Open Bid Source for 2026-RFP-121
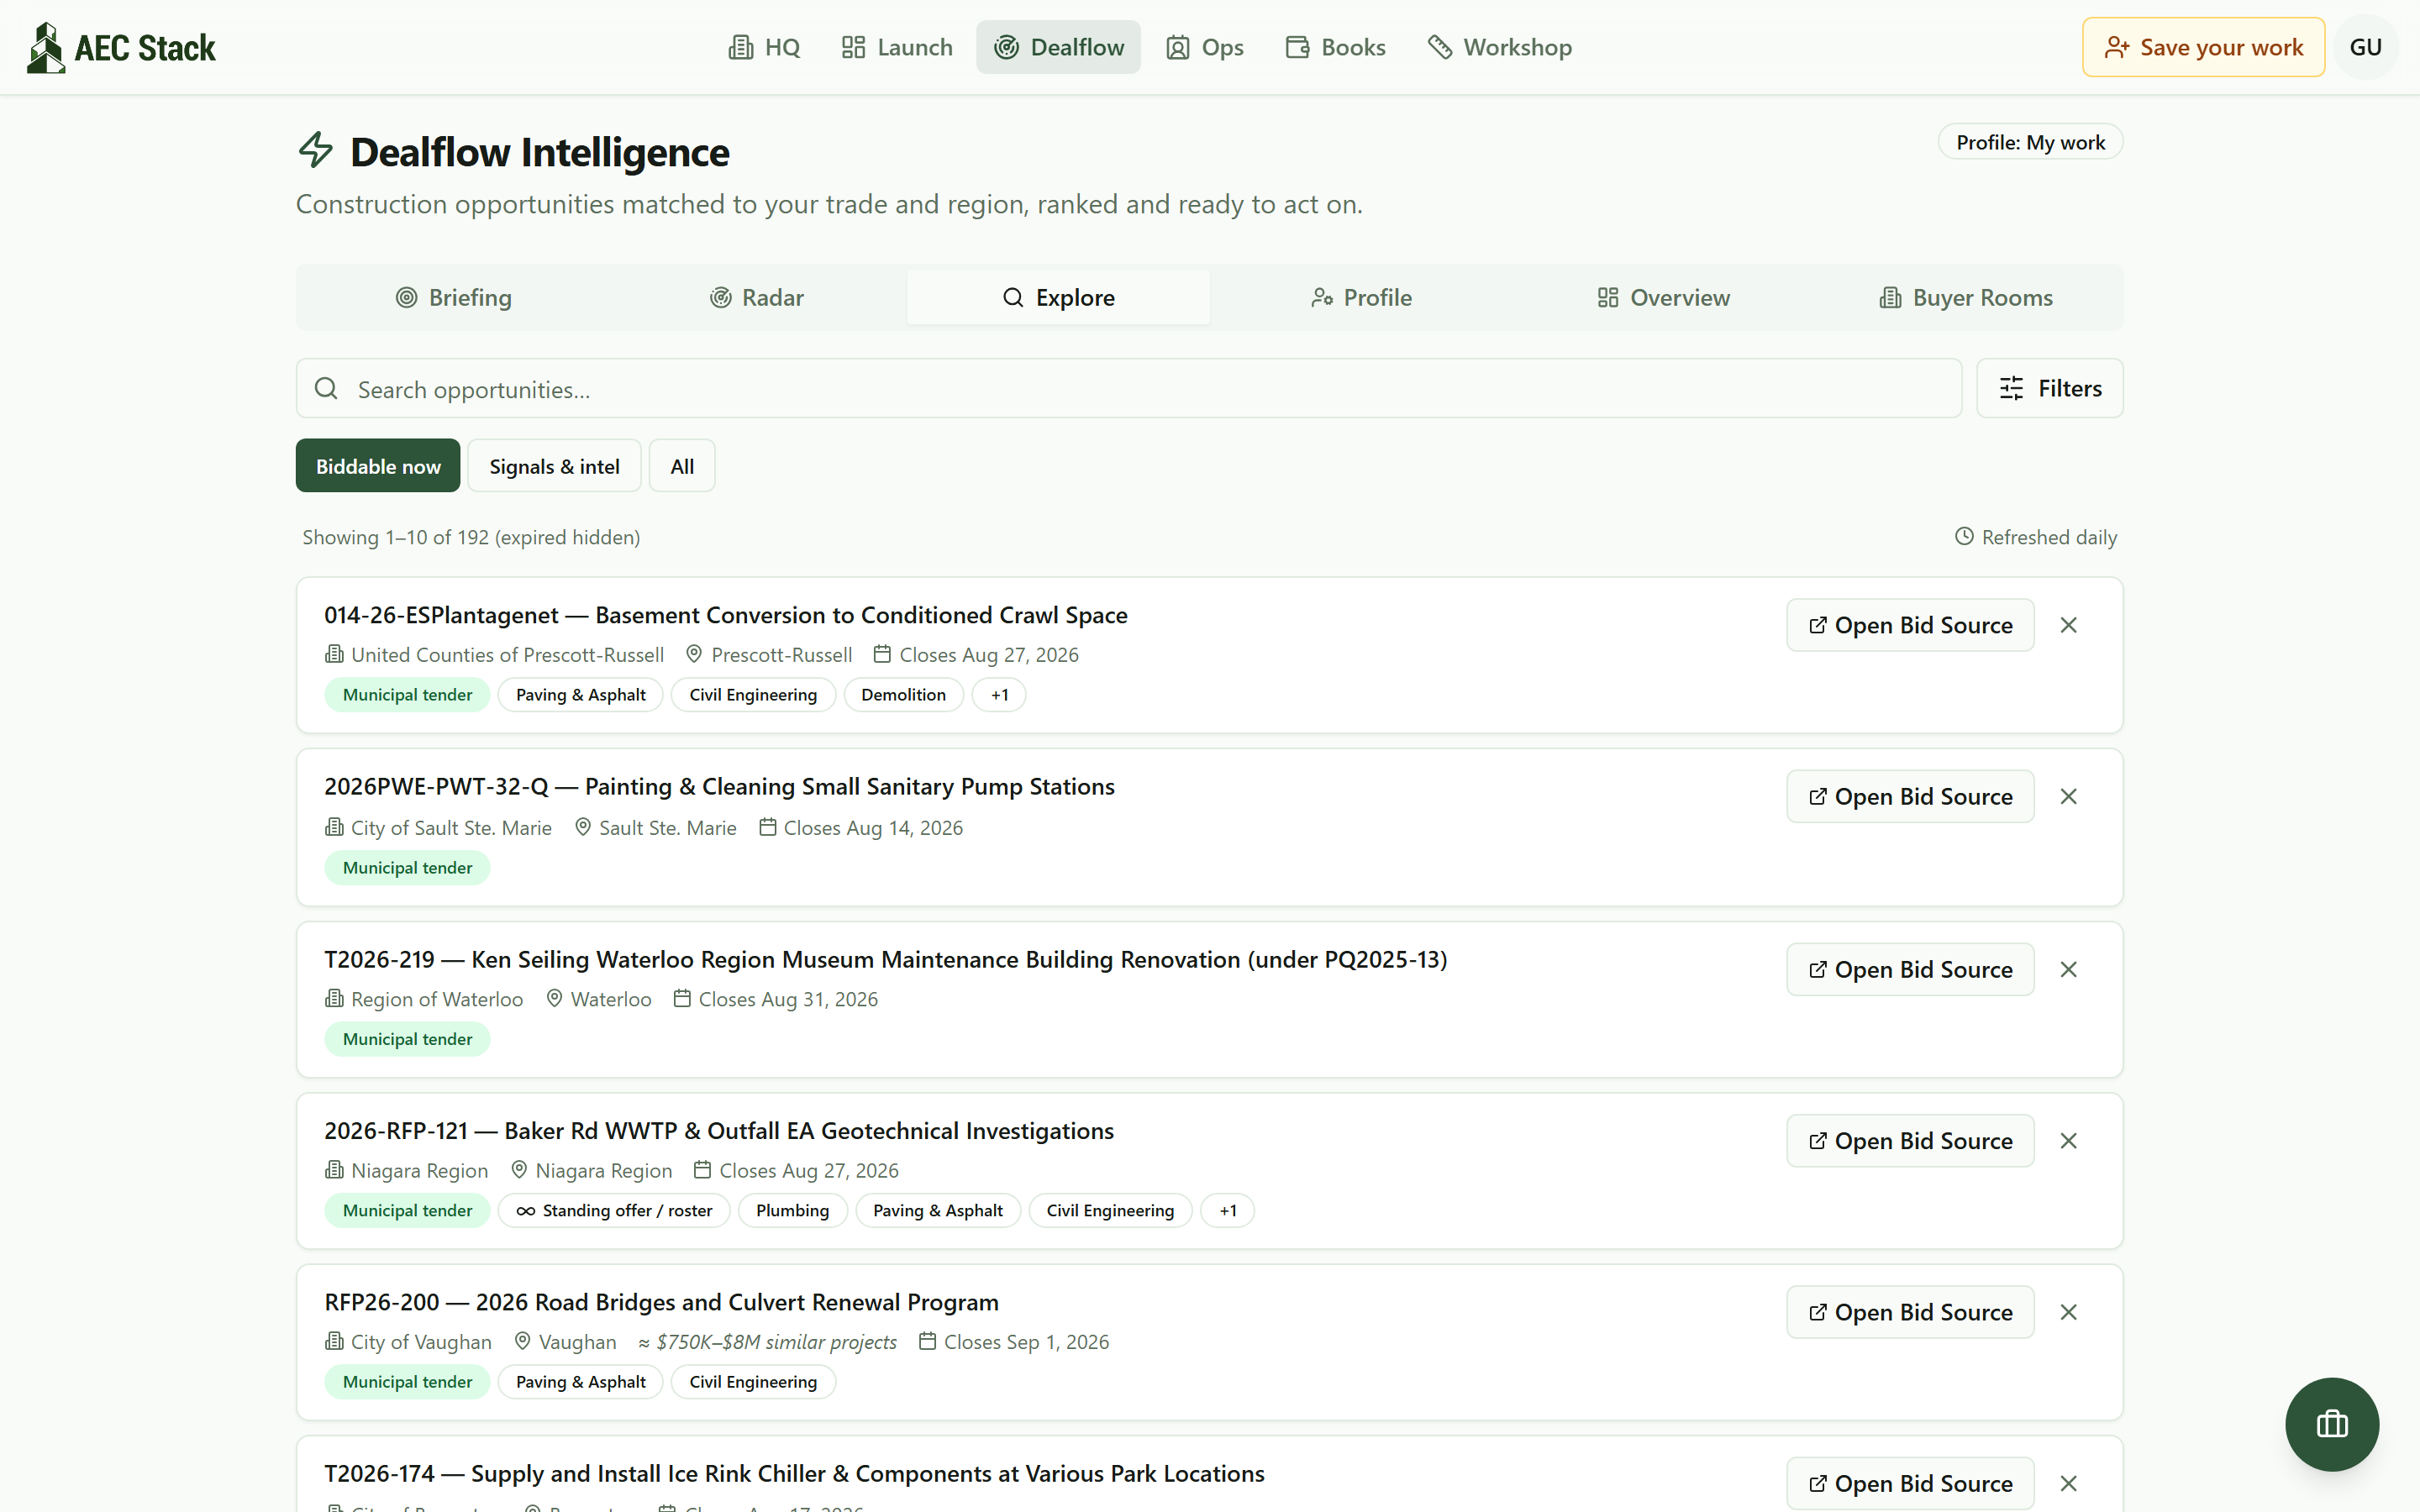 (1910, 1140)
